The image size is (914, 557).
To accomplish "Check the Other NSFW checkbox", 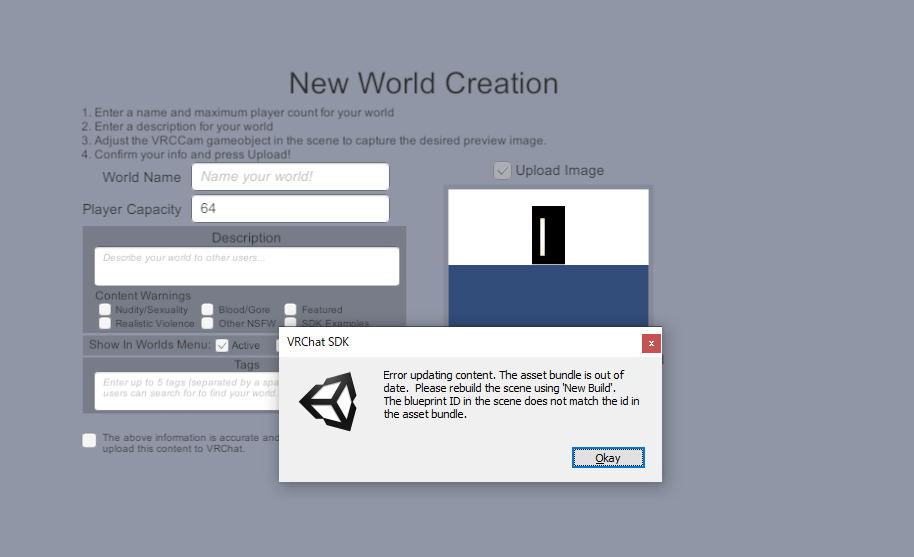I will [x=208, y=323].
